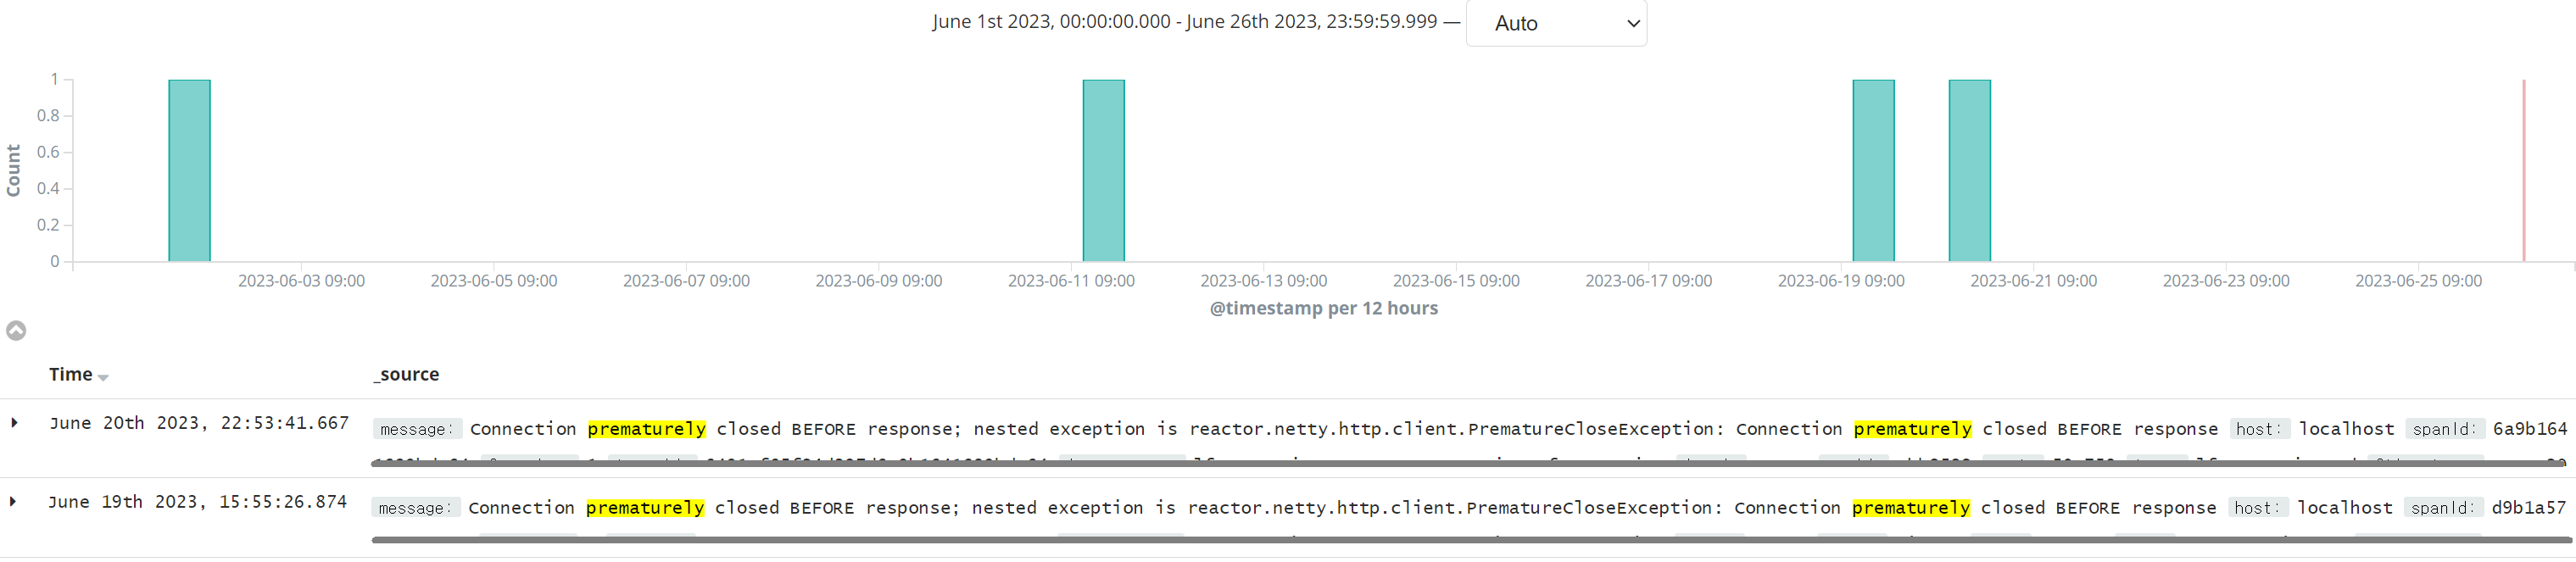The width and height of the screenshot is (2576, 562).
Task: Click the date range text above the chart
Action: point(1184,21)
